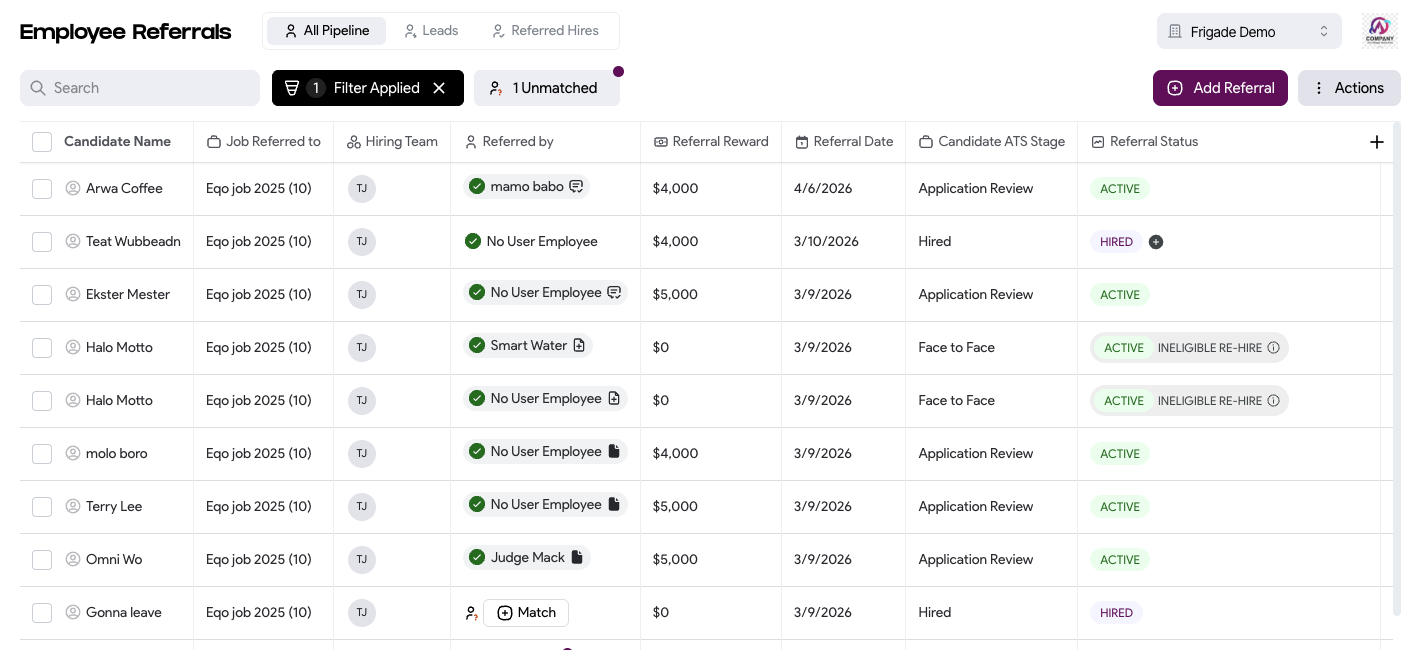1406x650 pixels.
Task: Click the person icon beside Omni Wo
Action: click(73, 559)
